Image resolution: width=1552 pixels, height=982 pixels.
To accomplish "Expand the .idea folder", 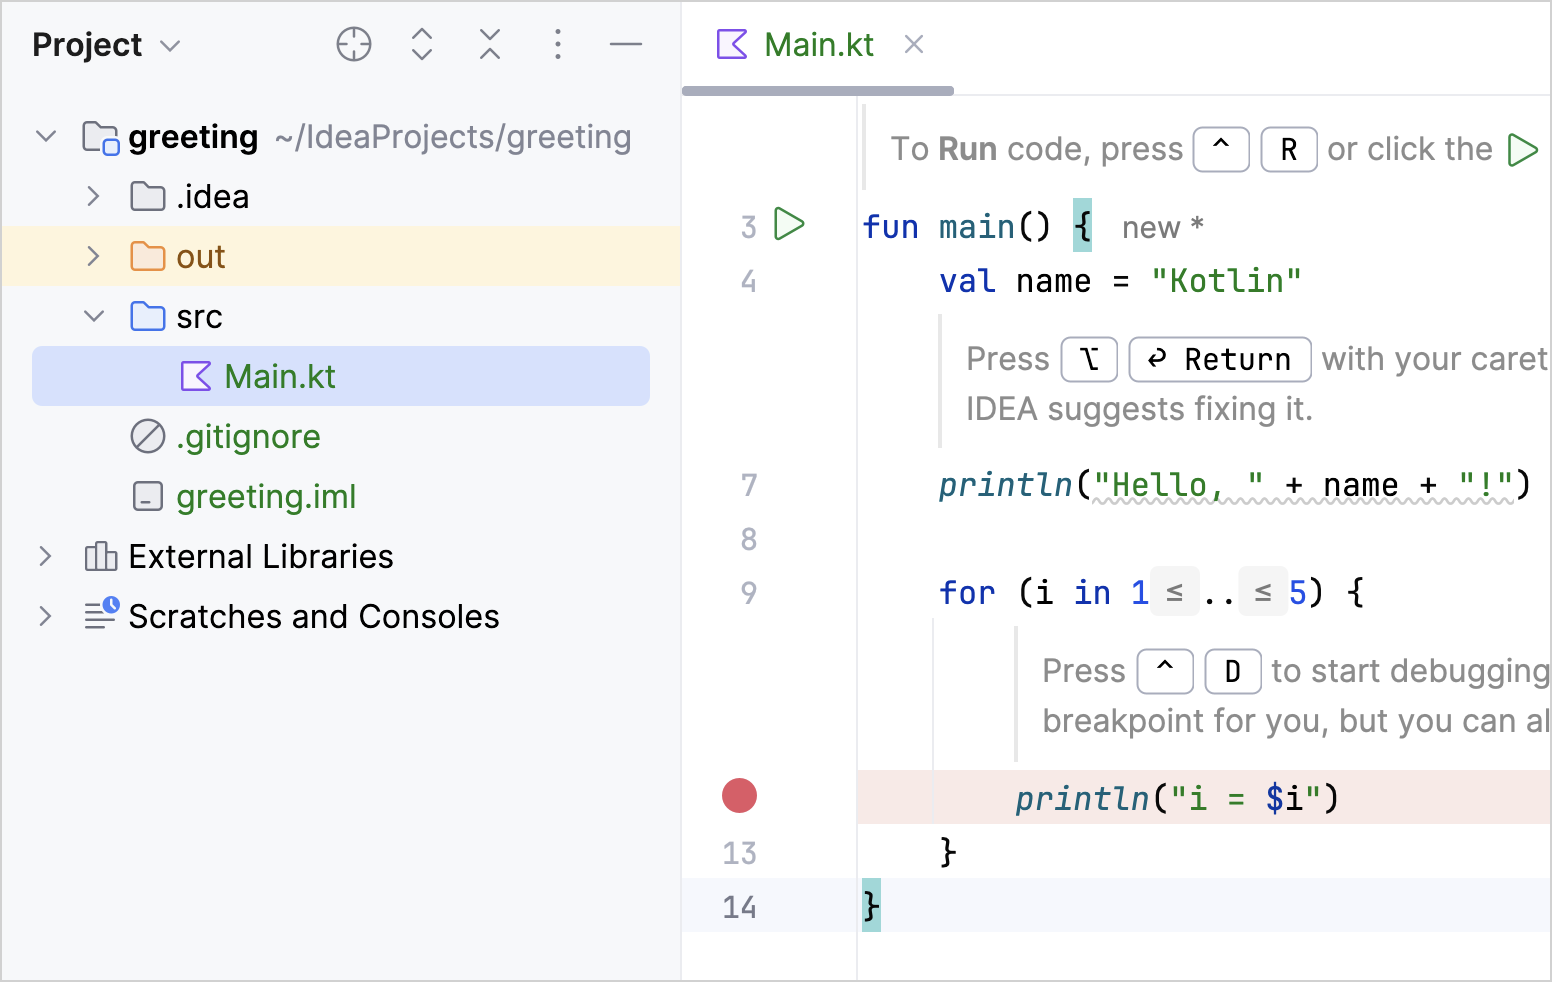I will pos(93,197).
